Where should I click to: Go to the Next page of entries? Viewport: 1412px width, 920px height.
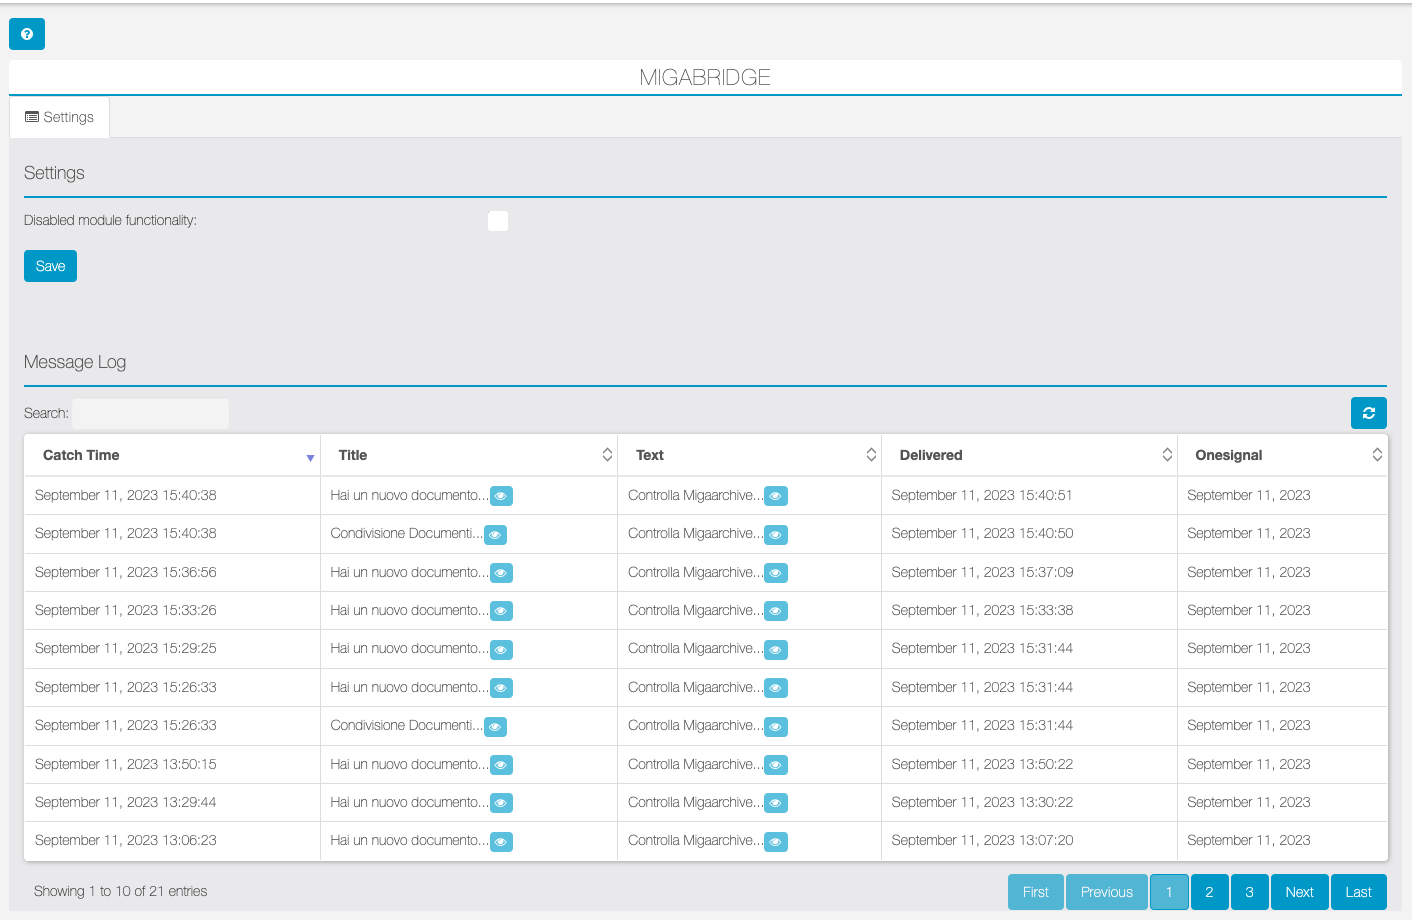1299,892
